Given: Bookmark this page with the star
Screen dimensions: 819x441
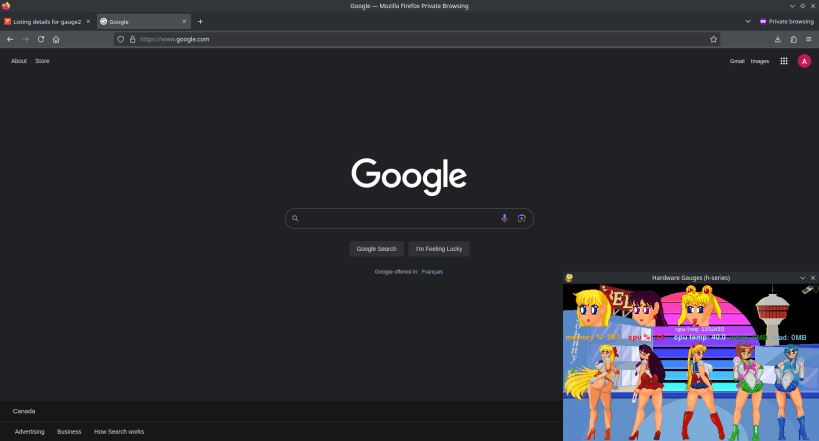Looking at the screenshot, I should [713, 39].
